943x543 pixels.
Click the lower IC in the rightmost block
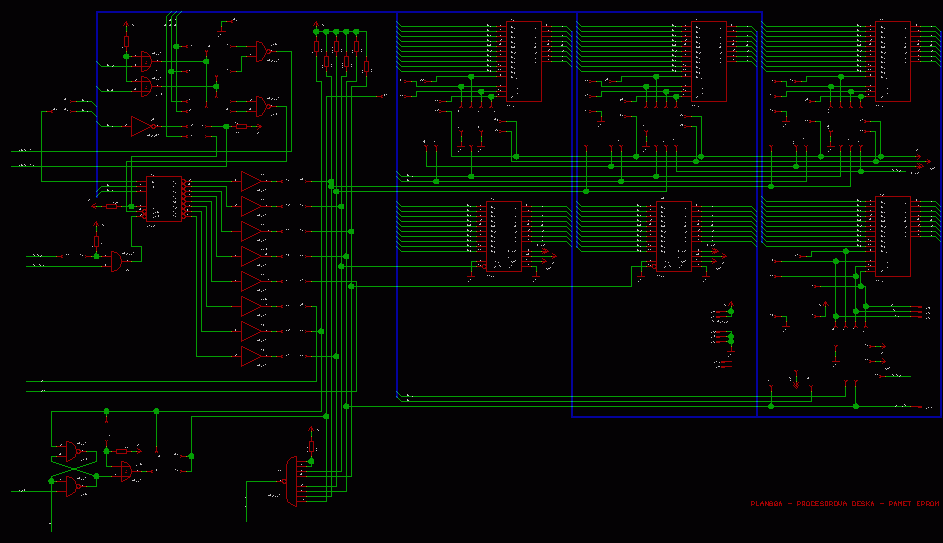coord(893,236)
